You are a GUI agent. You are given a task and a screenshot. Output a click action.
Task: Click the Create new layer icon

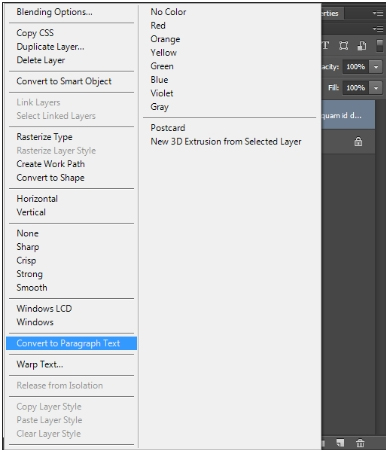click(340, 443)
